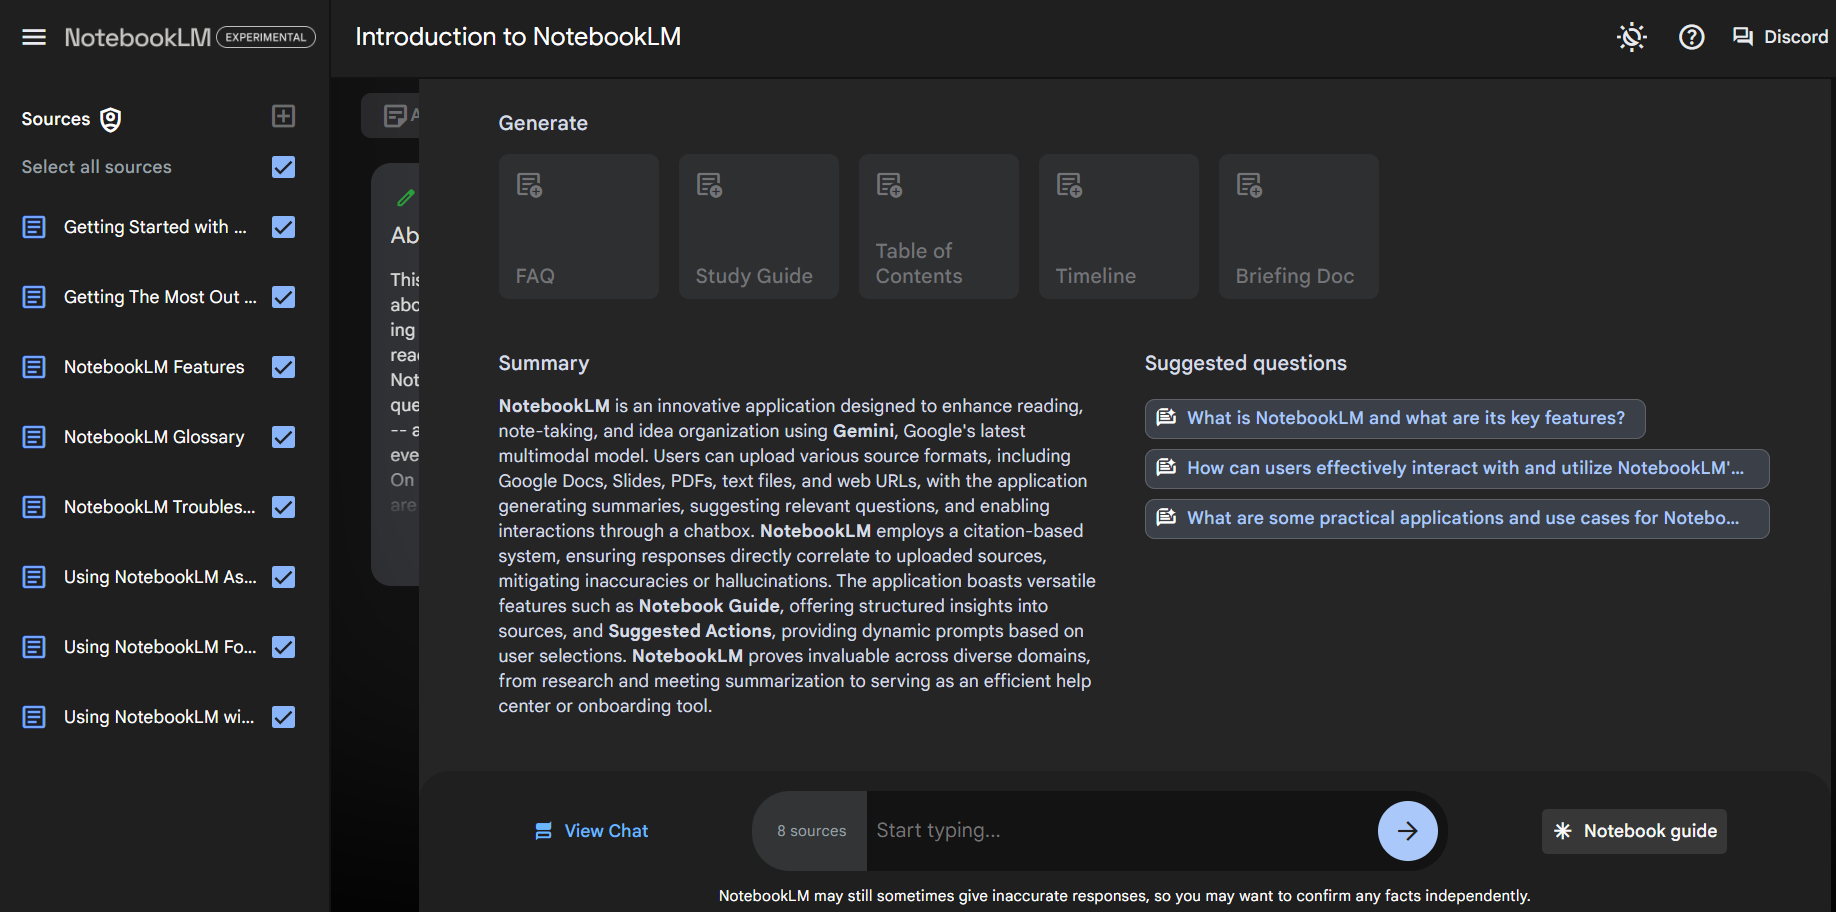This screenshot has width=1836, height=912.
Task: Uncheck the Getting The Most Out source checkbox
Action: 284,297
